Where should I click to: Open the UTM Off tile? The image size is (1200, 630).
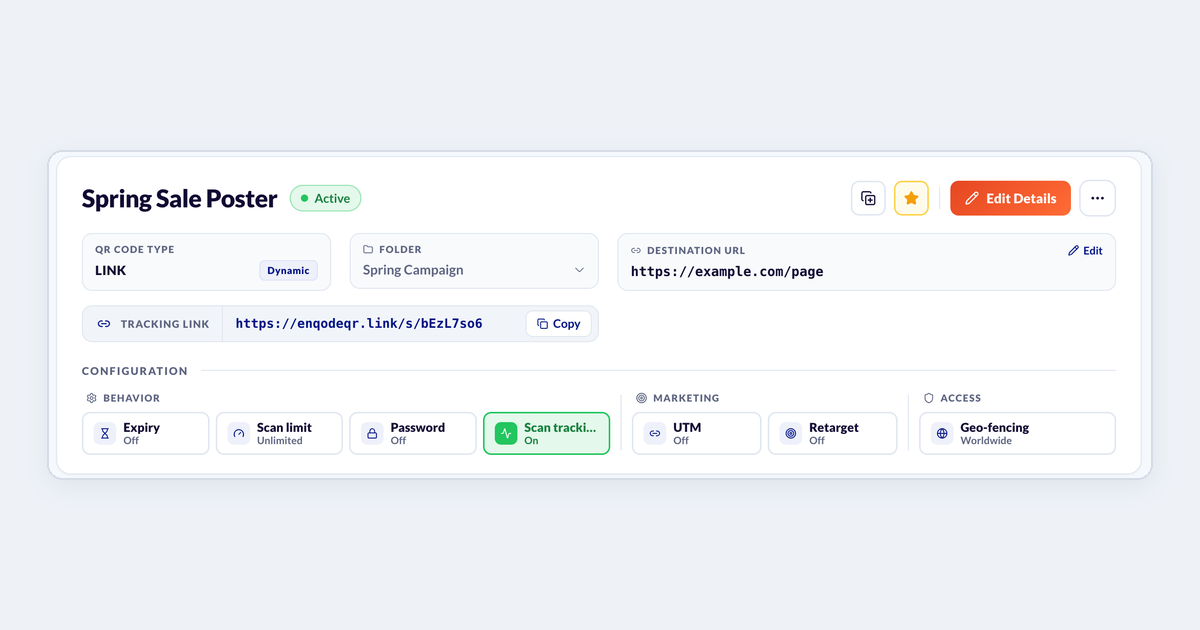point(697,433)
